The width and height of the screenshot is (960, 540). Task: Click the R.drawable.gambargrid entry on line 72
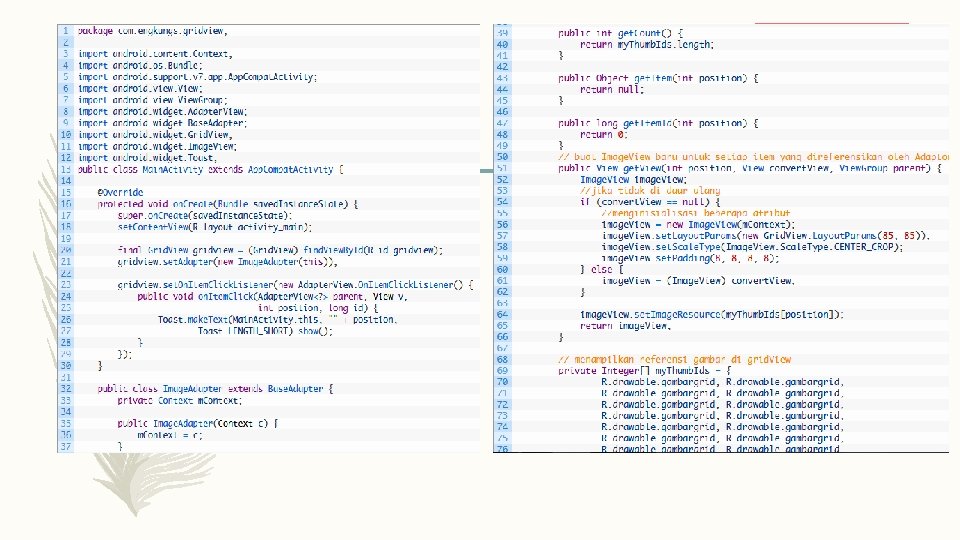(723, 405)
